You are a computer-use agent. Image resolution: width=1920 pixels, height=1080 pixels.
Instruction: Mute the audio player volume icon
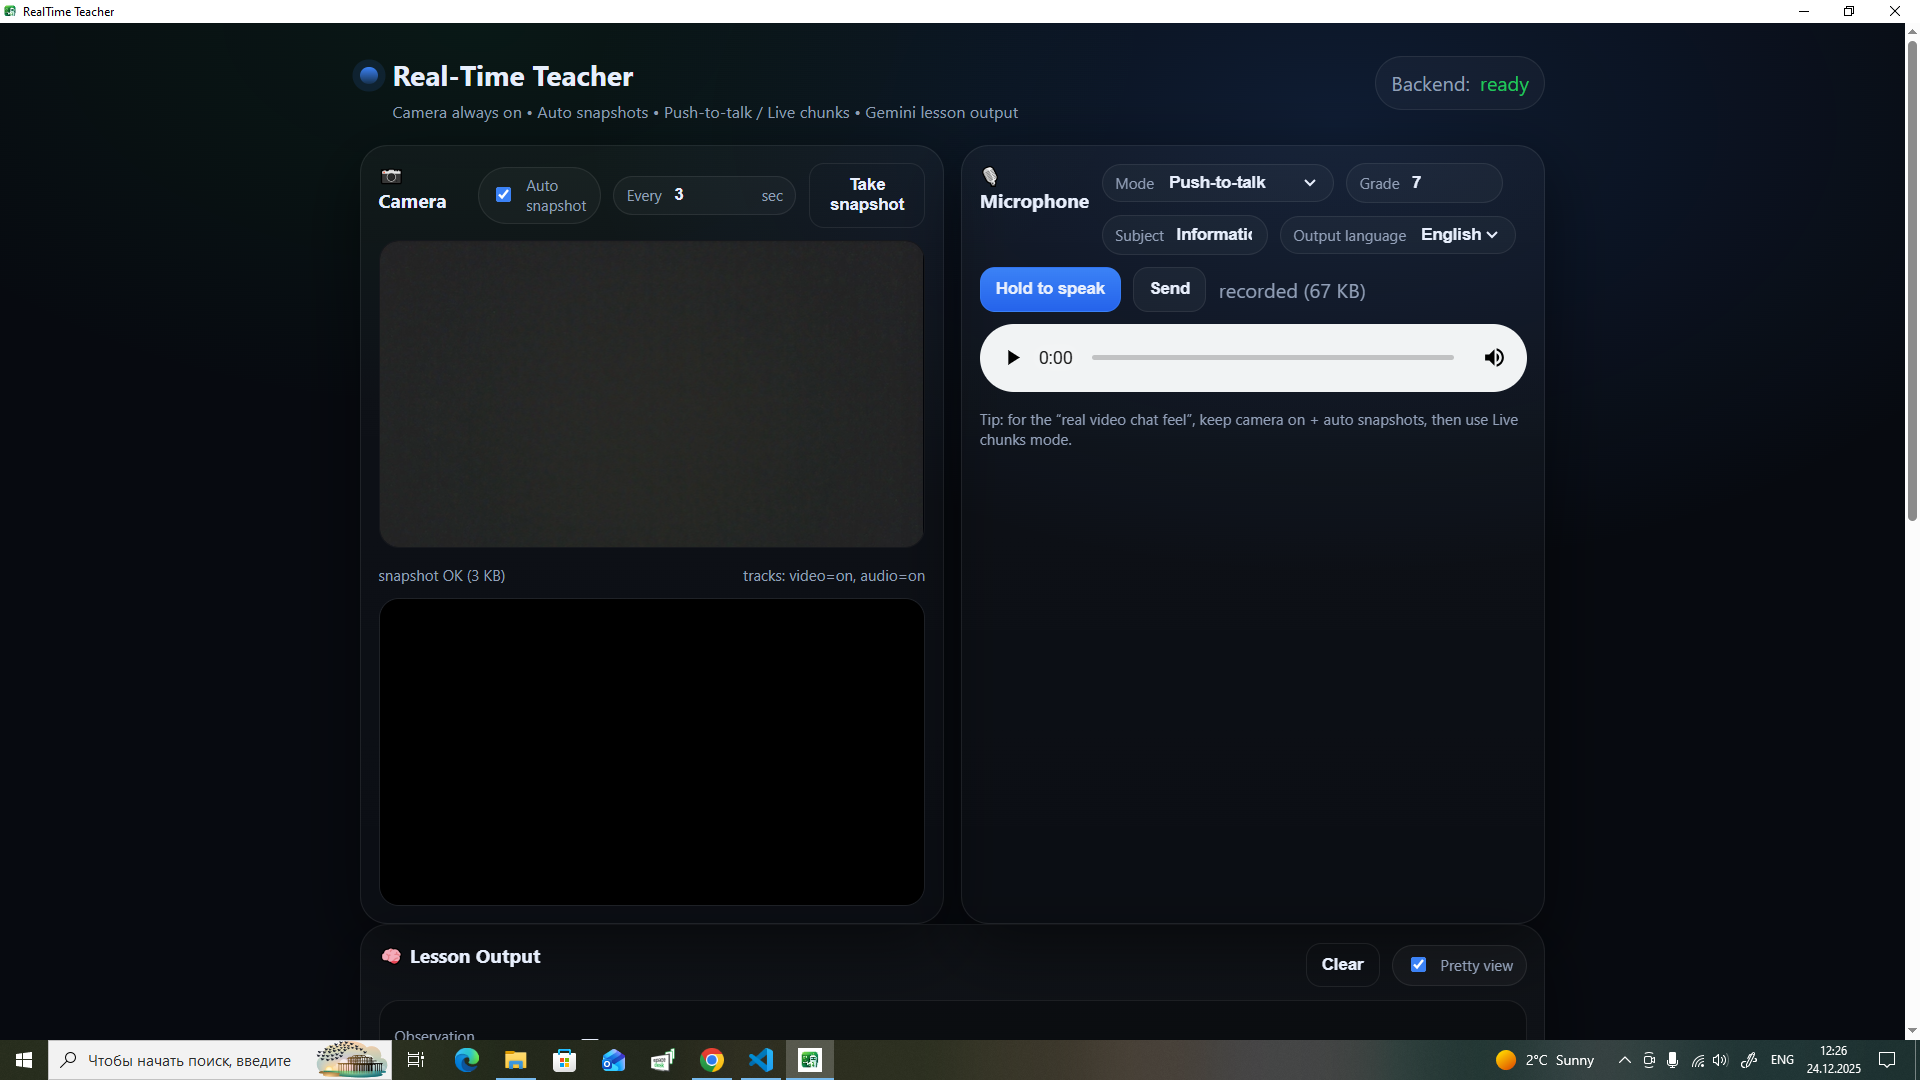coord(1494,358)
